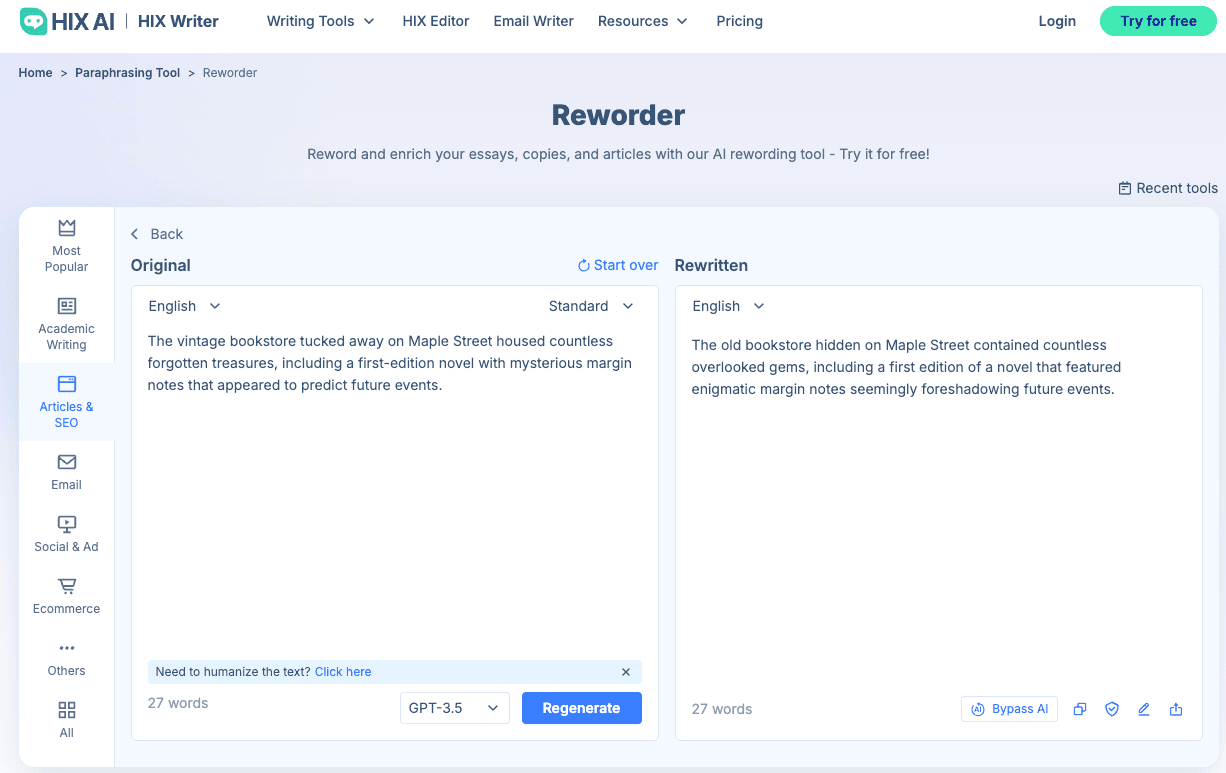
Task: Dismiss the humanize text banner
Action: tap(626, 672)
